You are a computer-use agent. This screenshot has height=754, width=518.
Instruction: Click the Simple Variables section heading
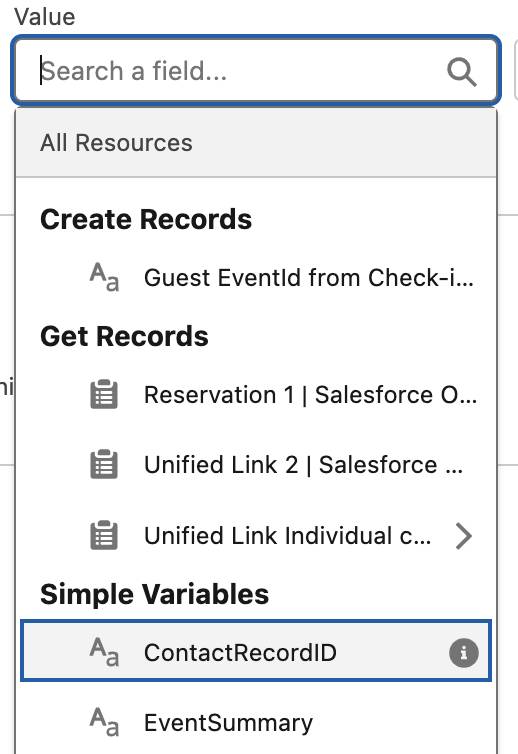(x=154, y=594)
